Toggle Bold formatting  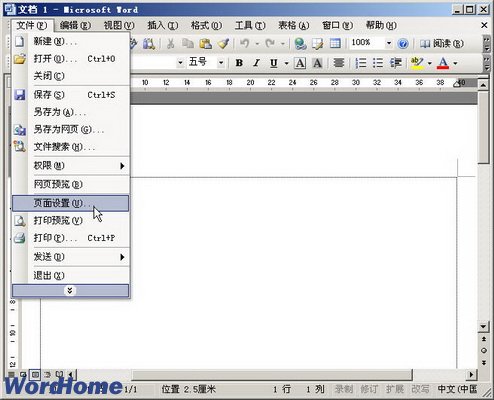[239, 63]
